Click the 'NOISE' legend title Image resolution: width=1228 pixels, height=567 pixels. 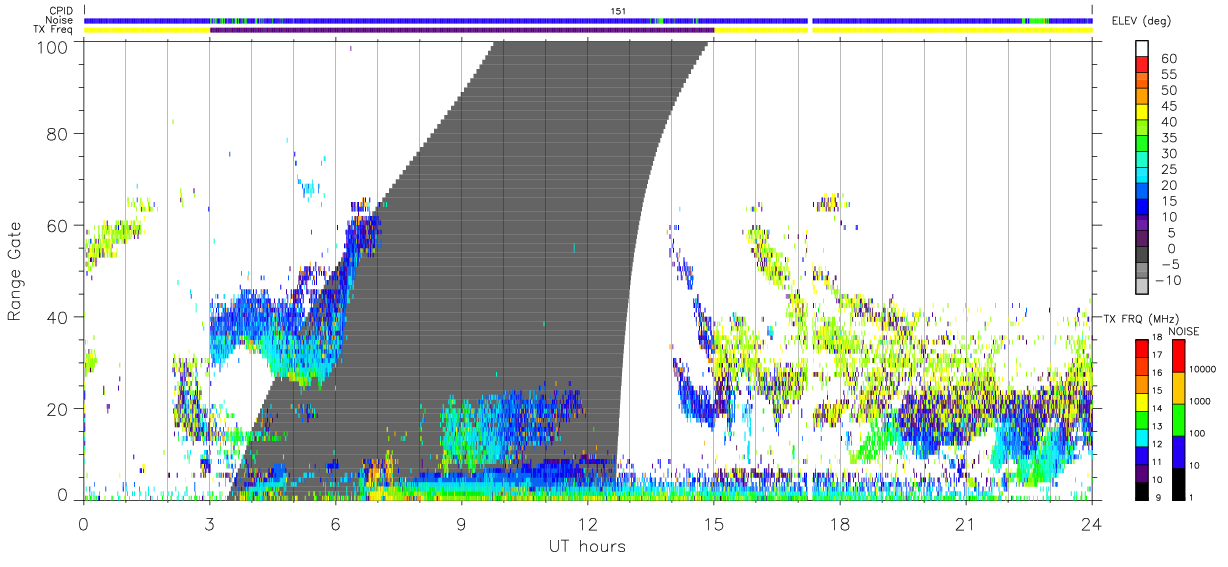[1183, 331]
